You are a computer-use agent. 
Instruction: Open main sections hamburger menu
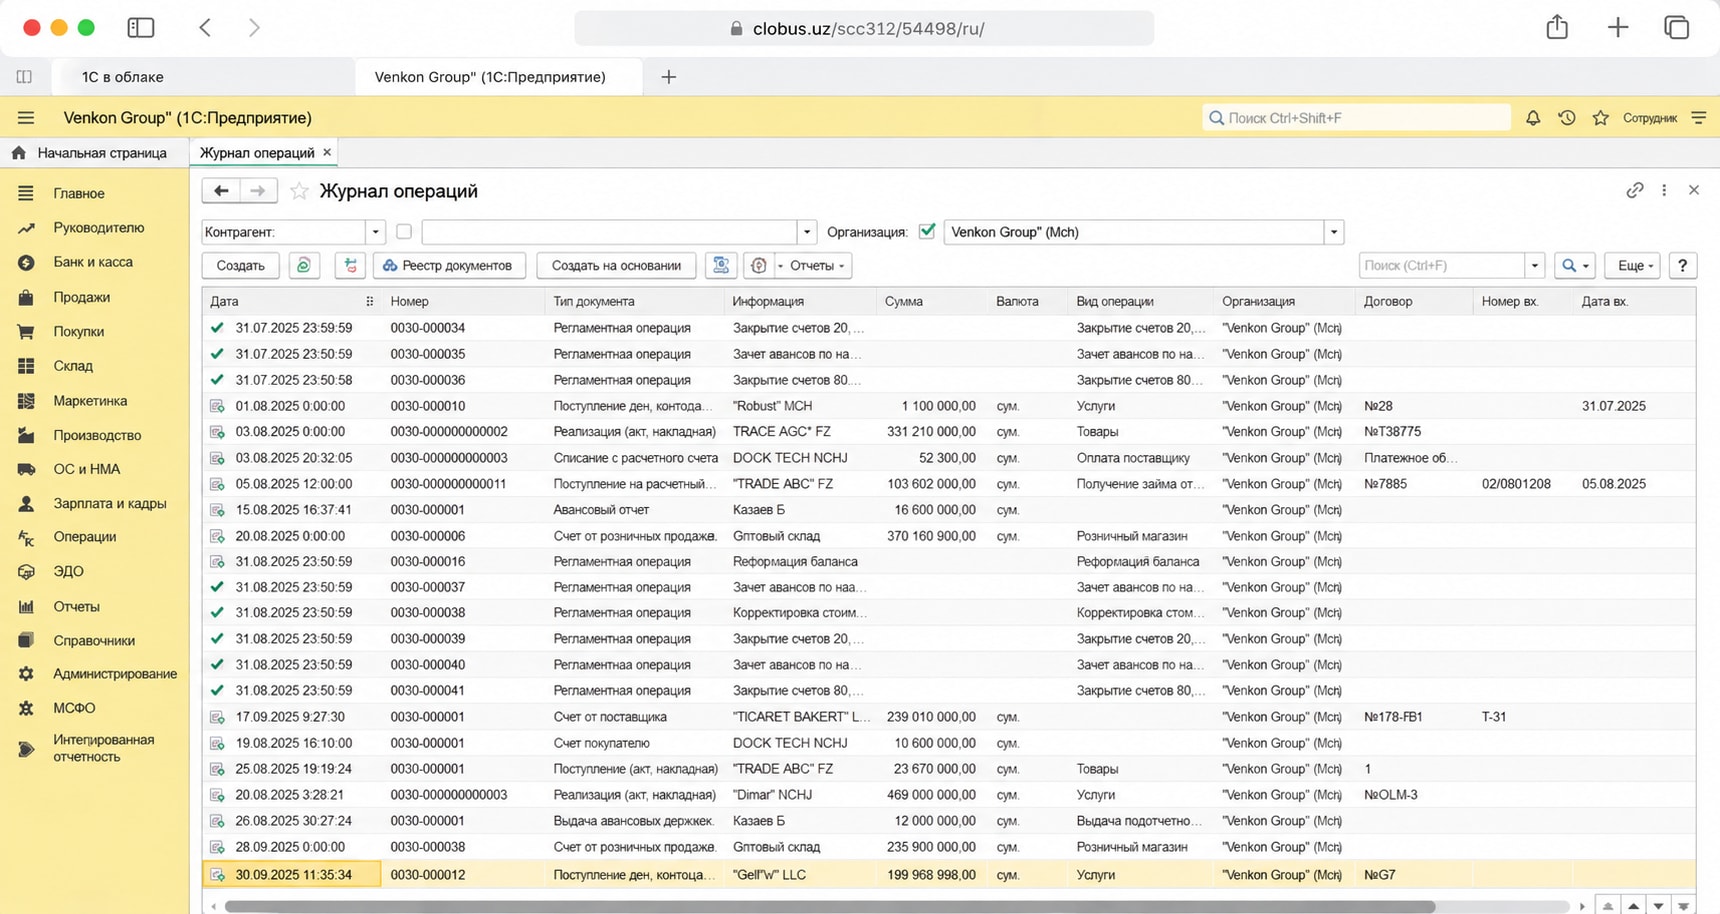[x=26, y=118]
